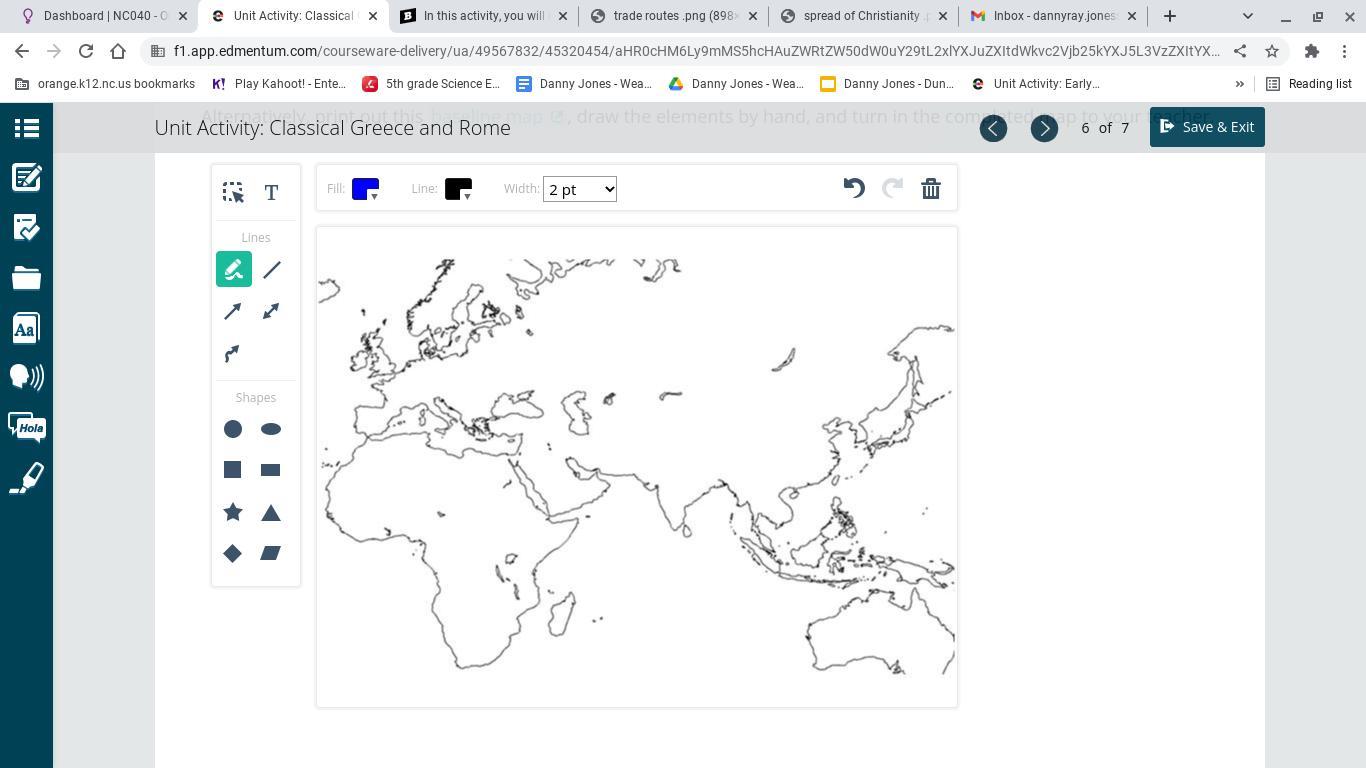Click the Save & Exit button
The image size is (1366, 768).
pyautogui.click(x=1207, y=127)
